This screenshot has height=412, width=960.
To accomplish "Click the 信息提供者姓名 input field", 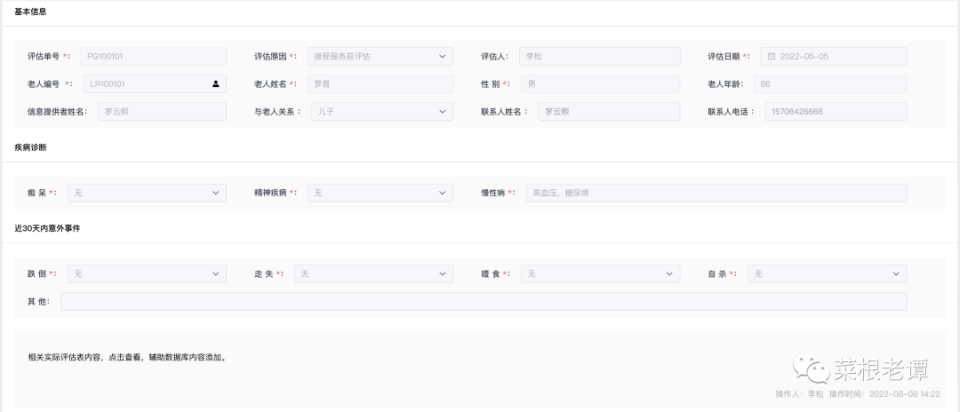I will pos(162,111).
